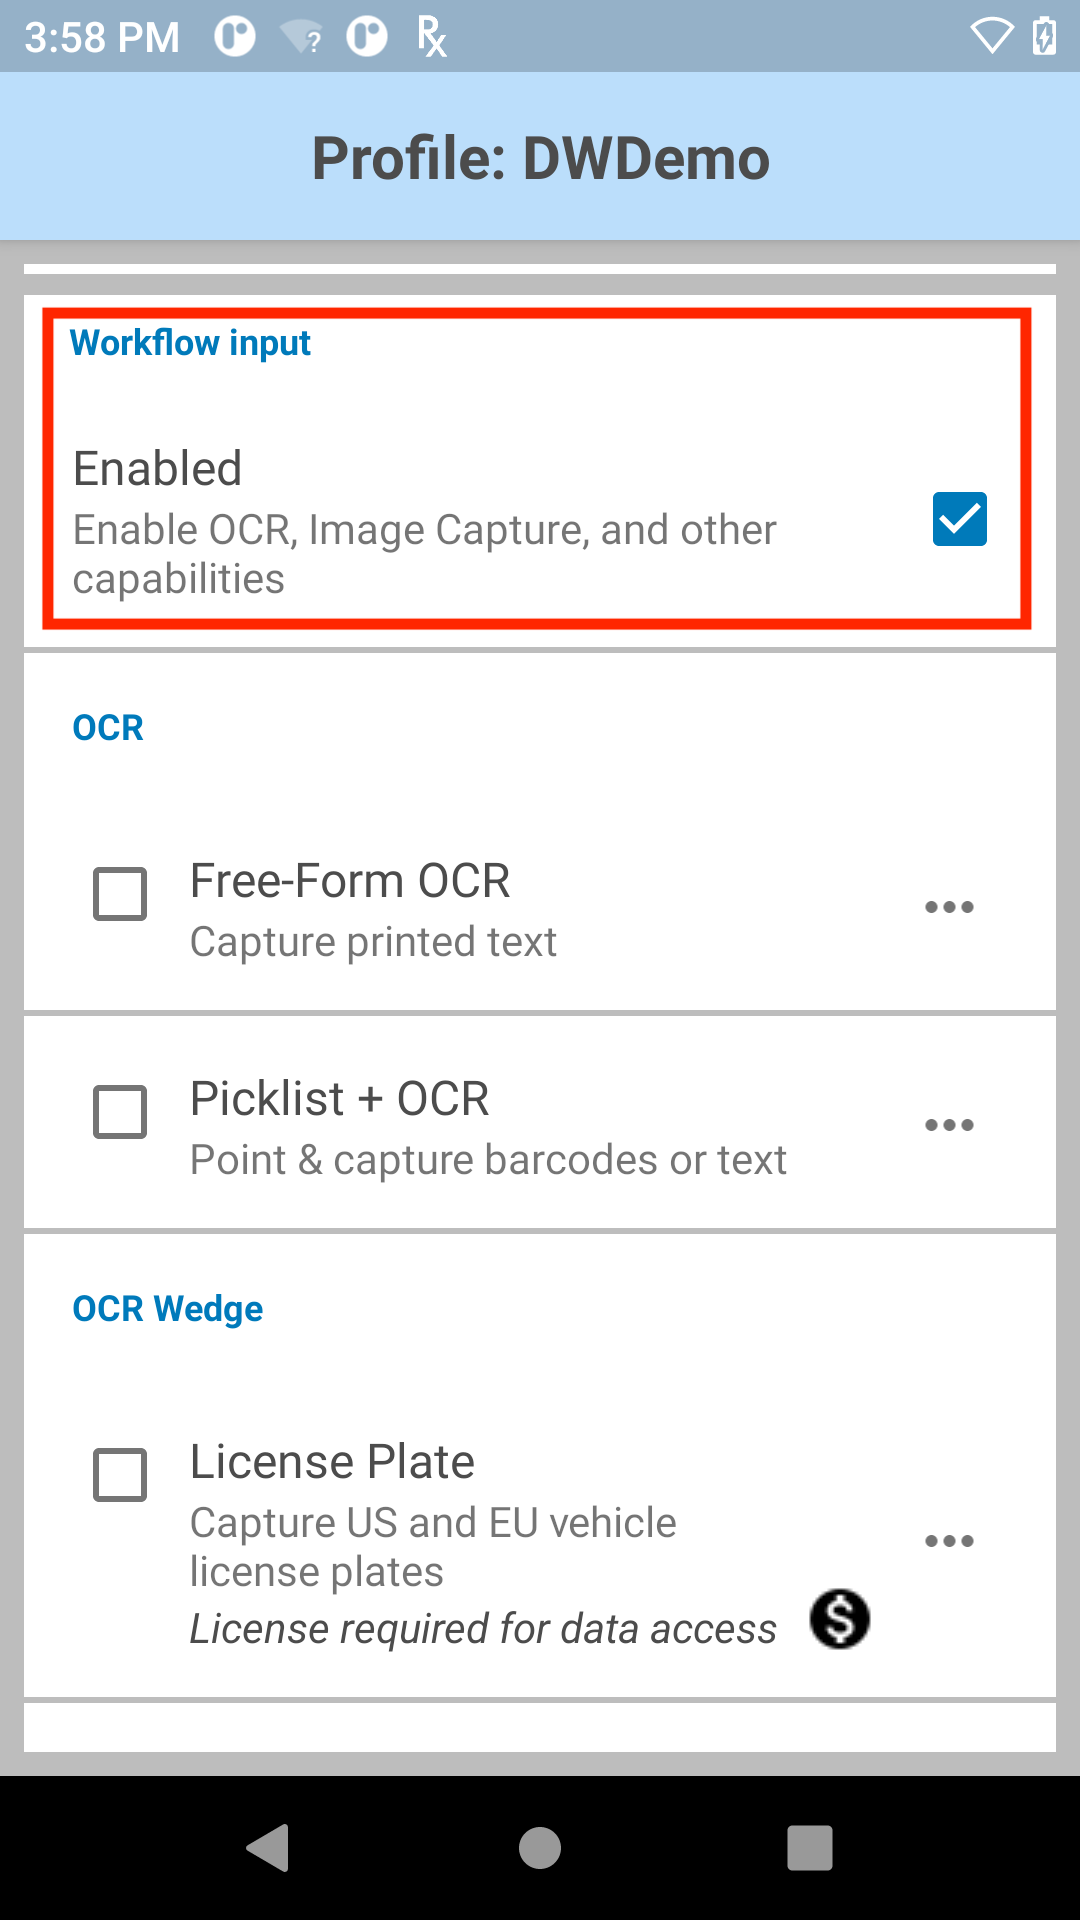Tap the status bar clock time
Viewport: 1080px width, 1920px height.
pyautogui.click(x=102, y=38)
